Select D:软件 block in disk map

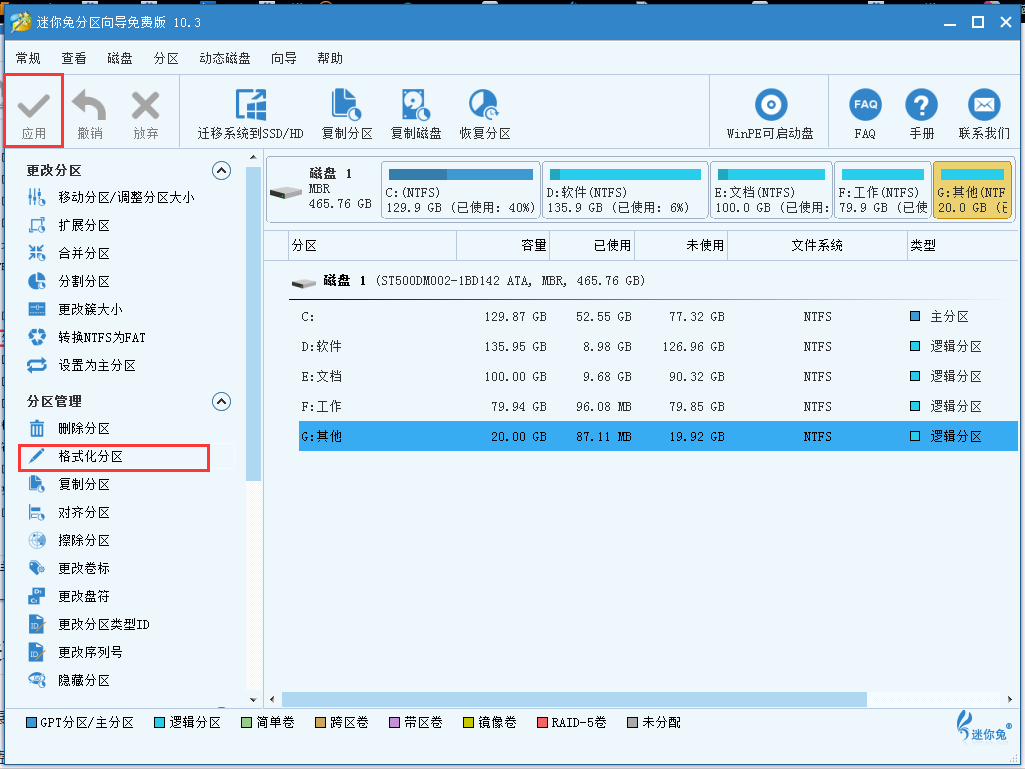626,190
